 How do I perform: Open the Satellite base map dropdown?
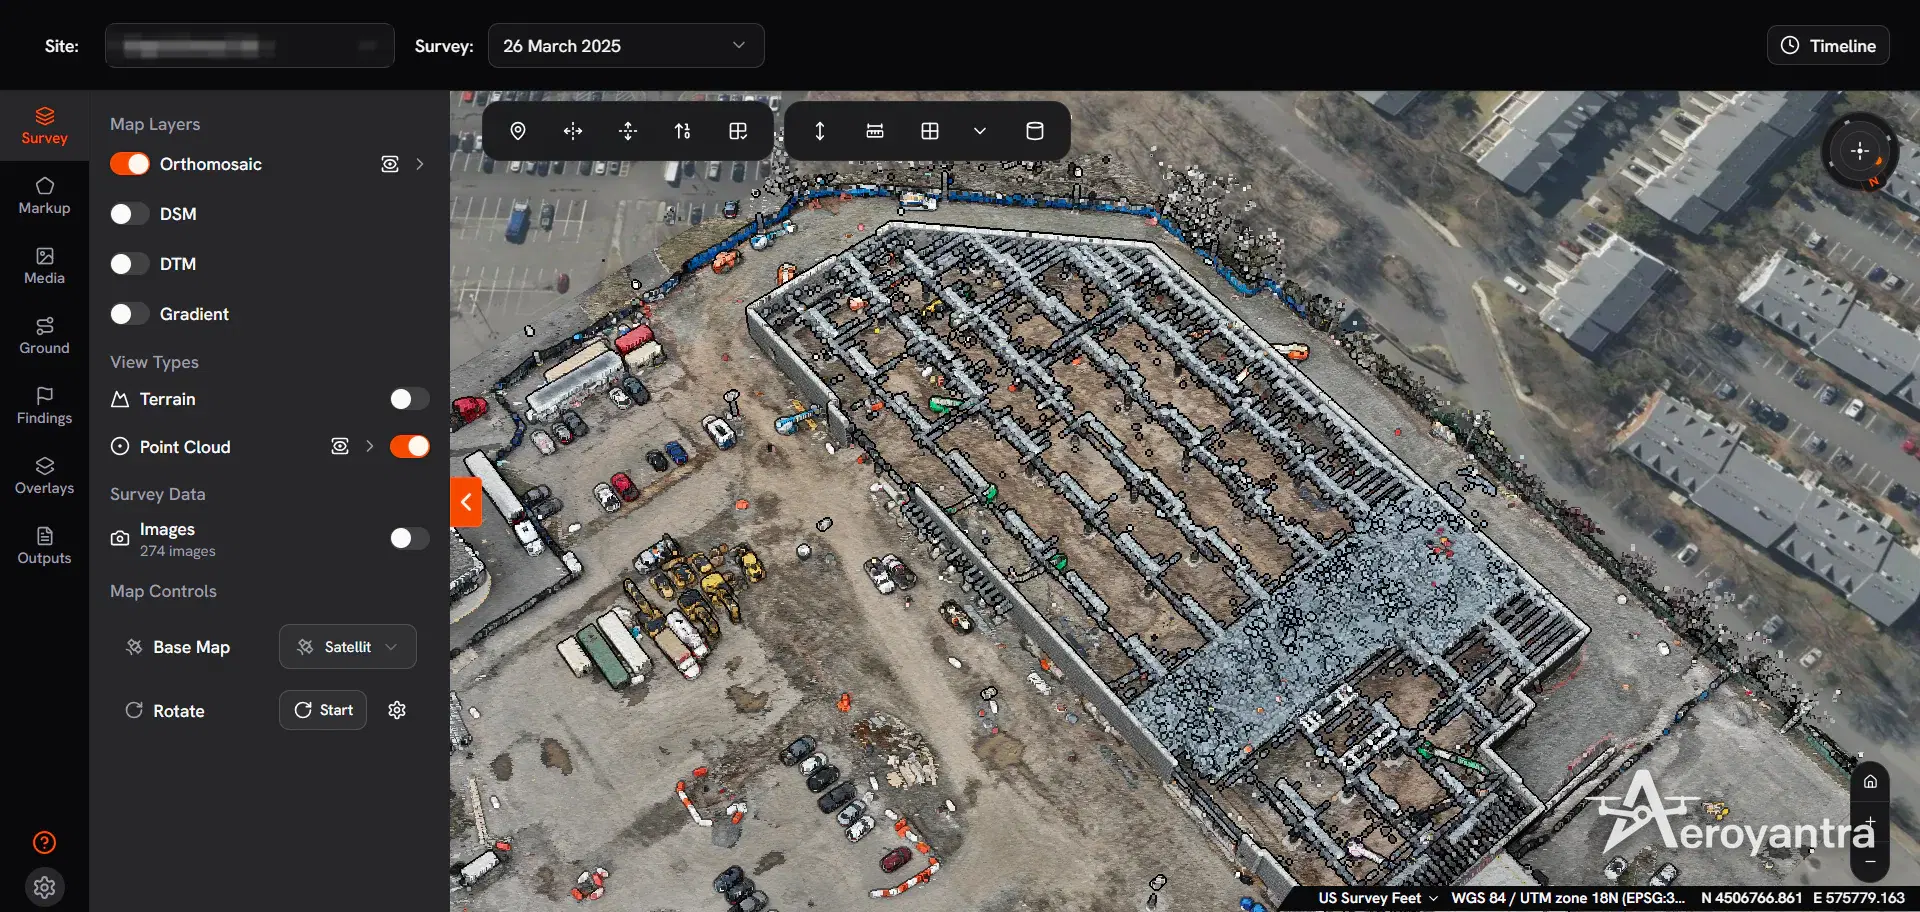coord(348,647)
